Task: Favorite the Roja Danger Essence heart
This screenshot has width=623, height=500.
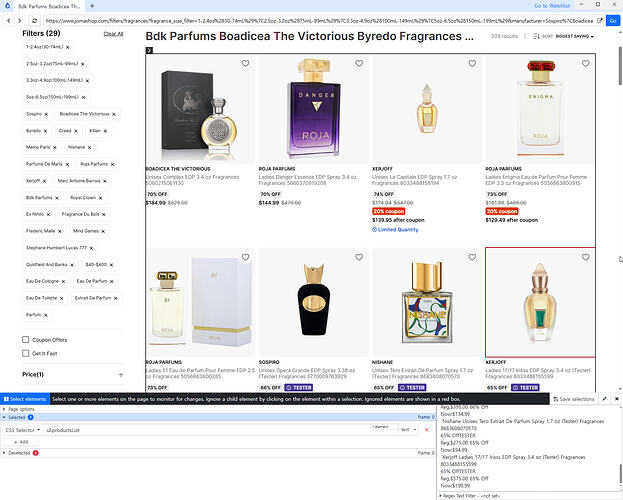Action: tap(359, 63)
